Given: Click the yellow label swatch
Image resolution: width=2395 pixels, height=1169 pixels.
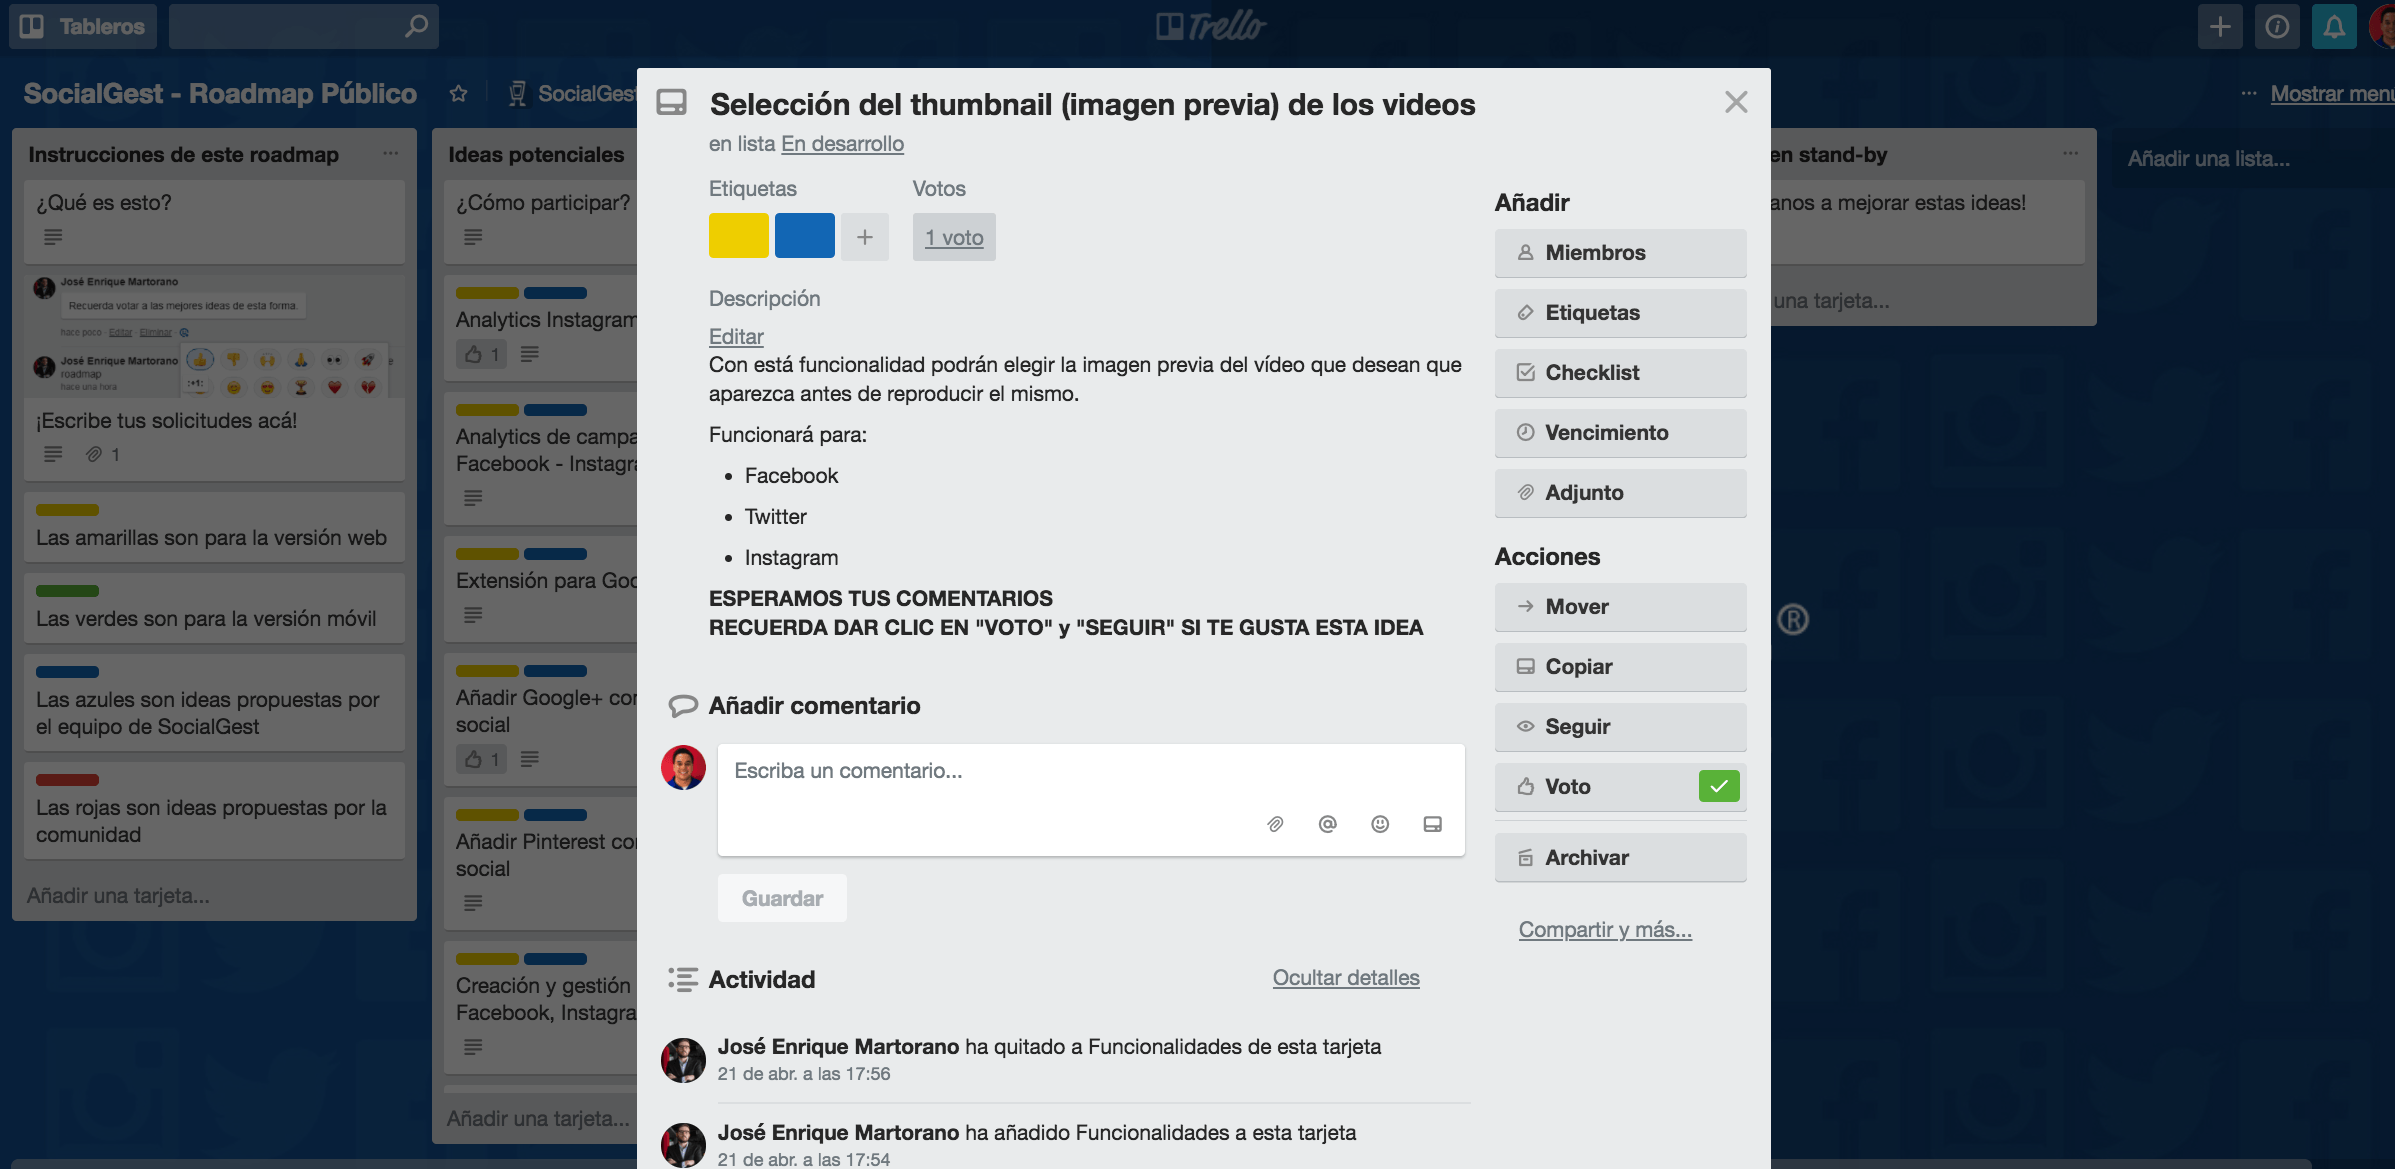Looking at the screenshot, I should click(738, 236).
